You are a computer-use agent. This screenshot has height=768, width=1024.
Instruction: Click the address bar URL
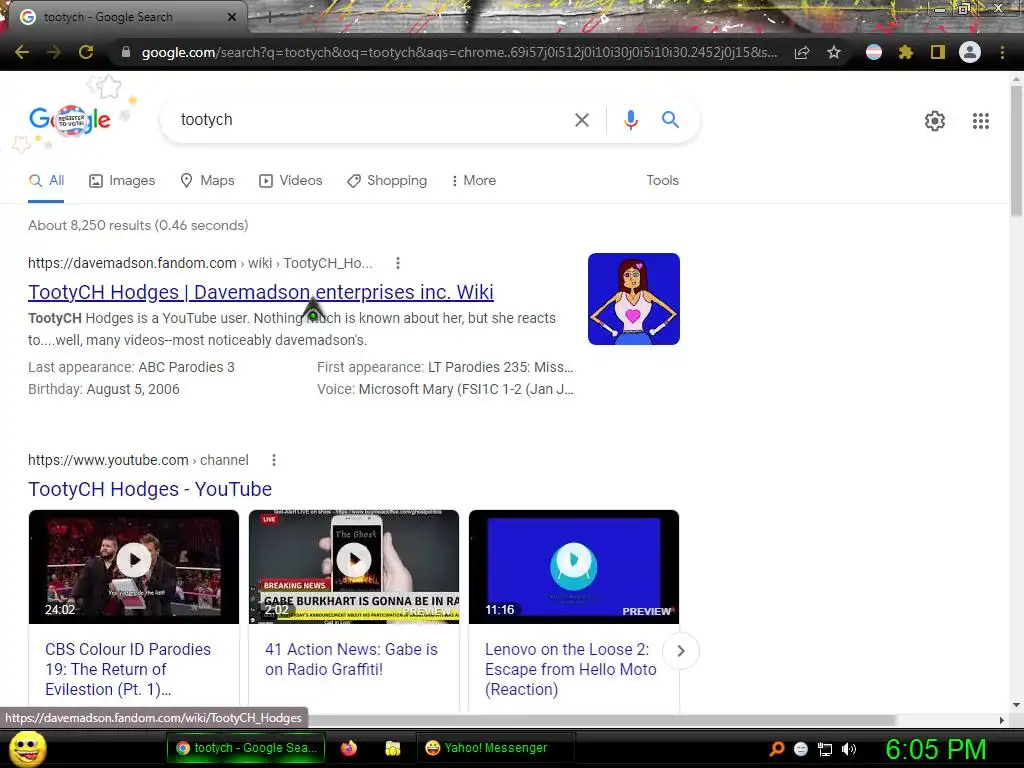pyautogui.click(x=459, y=52)
